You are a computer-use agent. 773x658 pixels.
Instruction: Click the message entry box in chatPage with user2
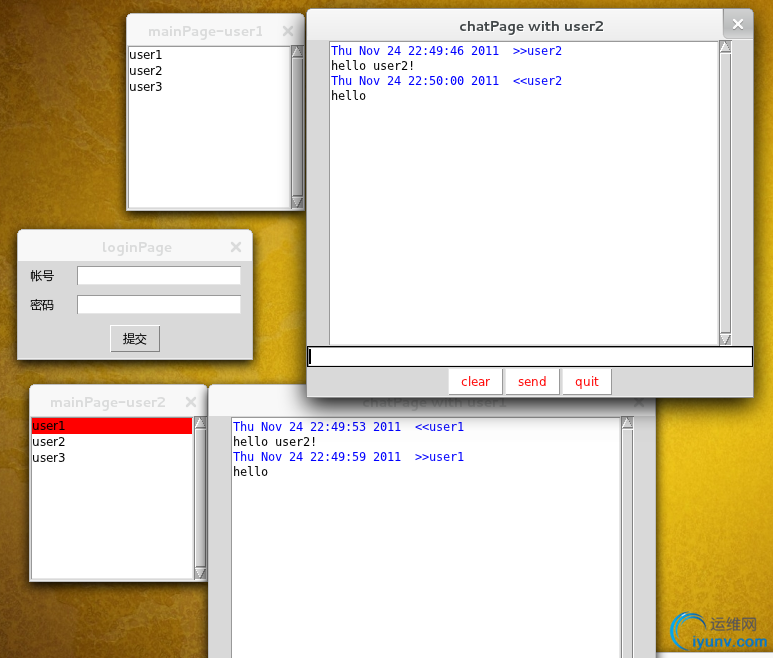[x=530, y=356]
